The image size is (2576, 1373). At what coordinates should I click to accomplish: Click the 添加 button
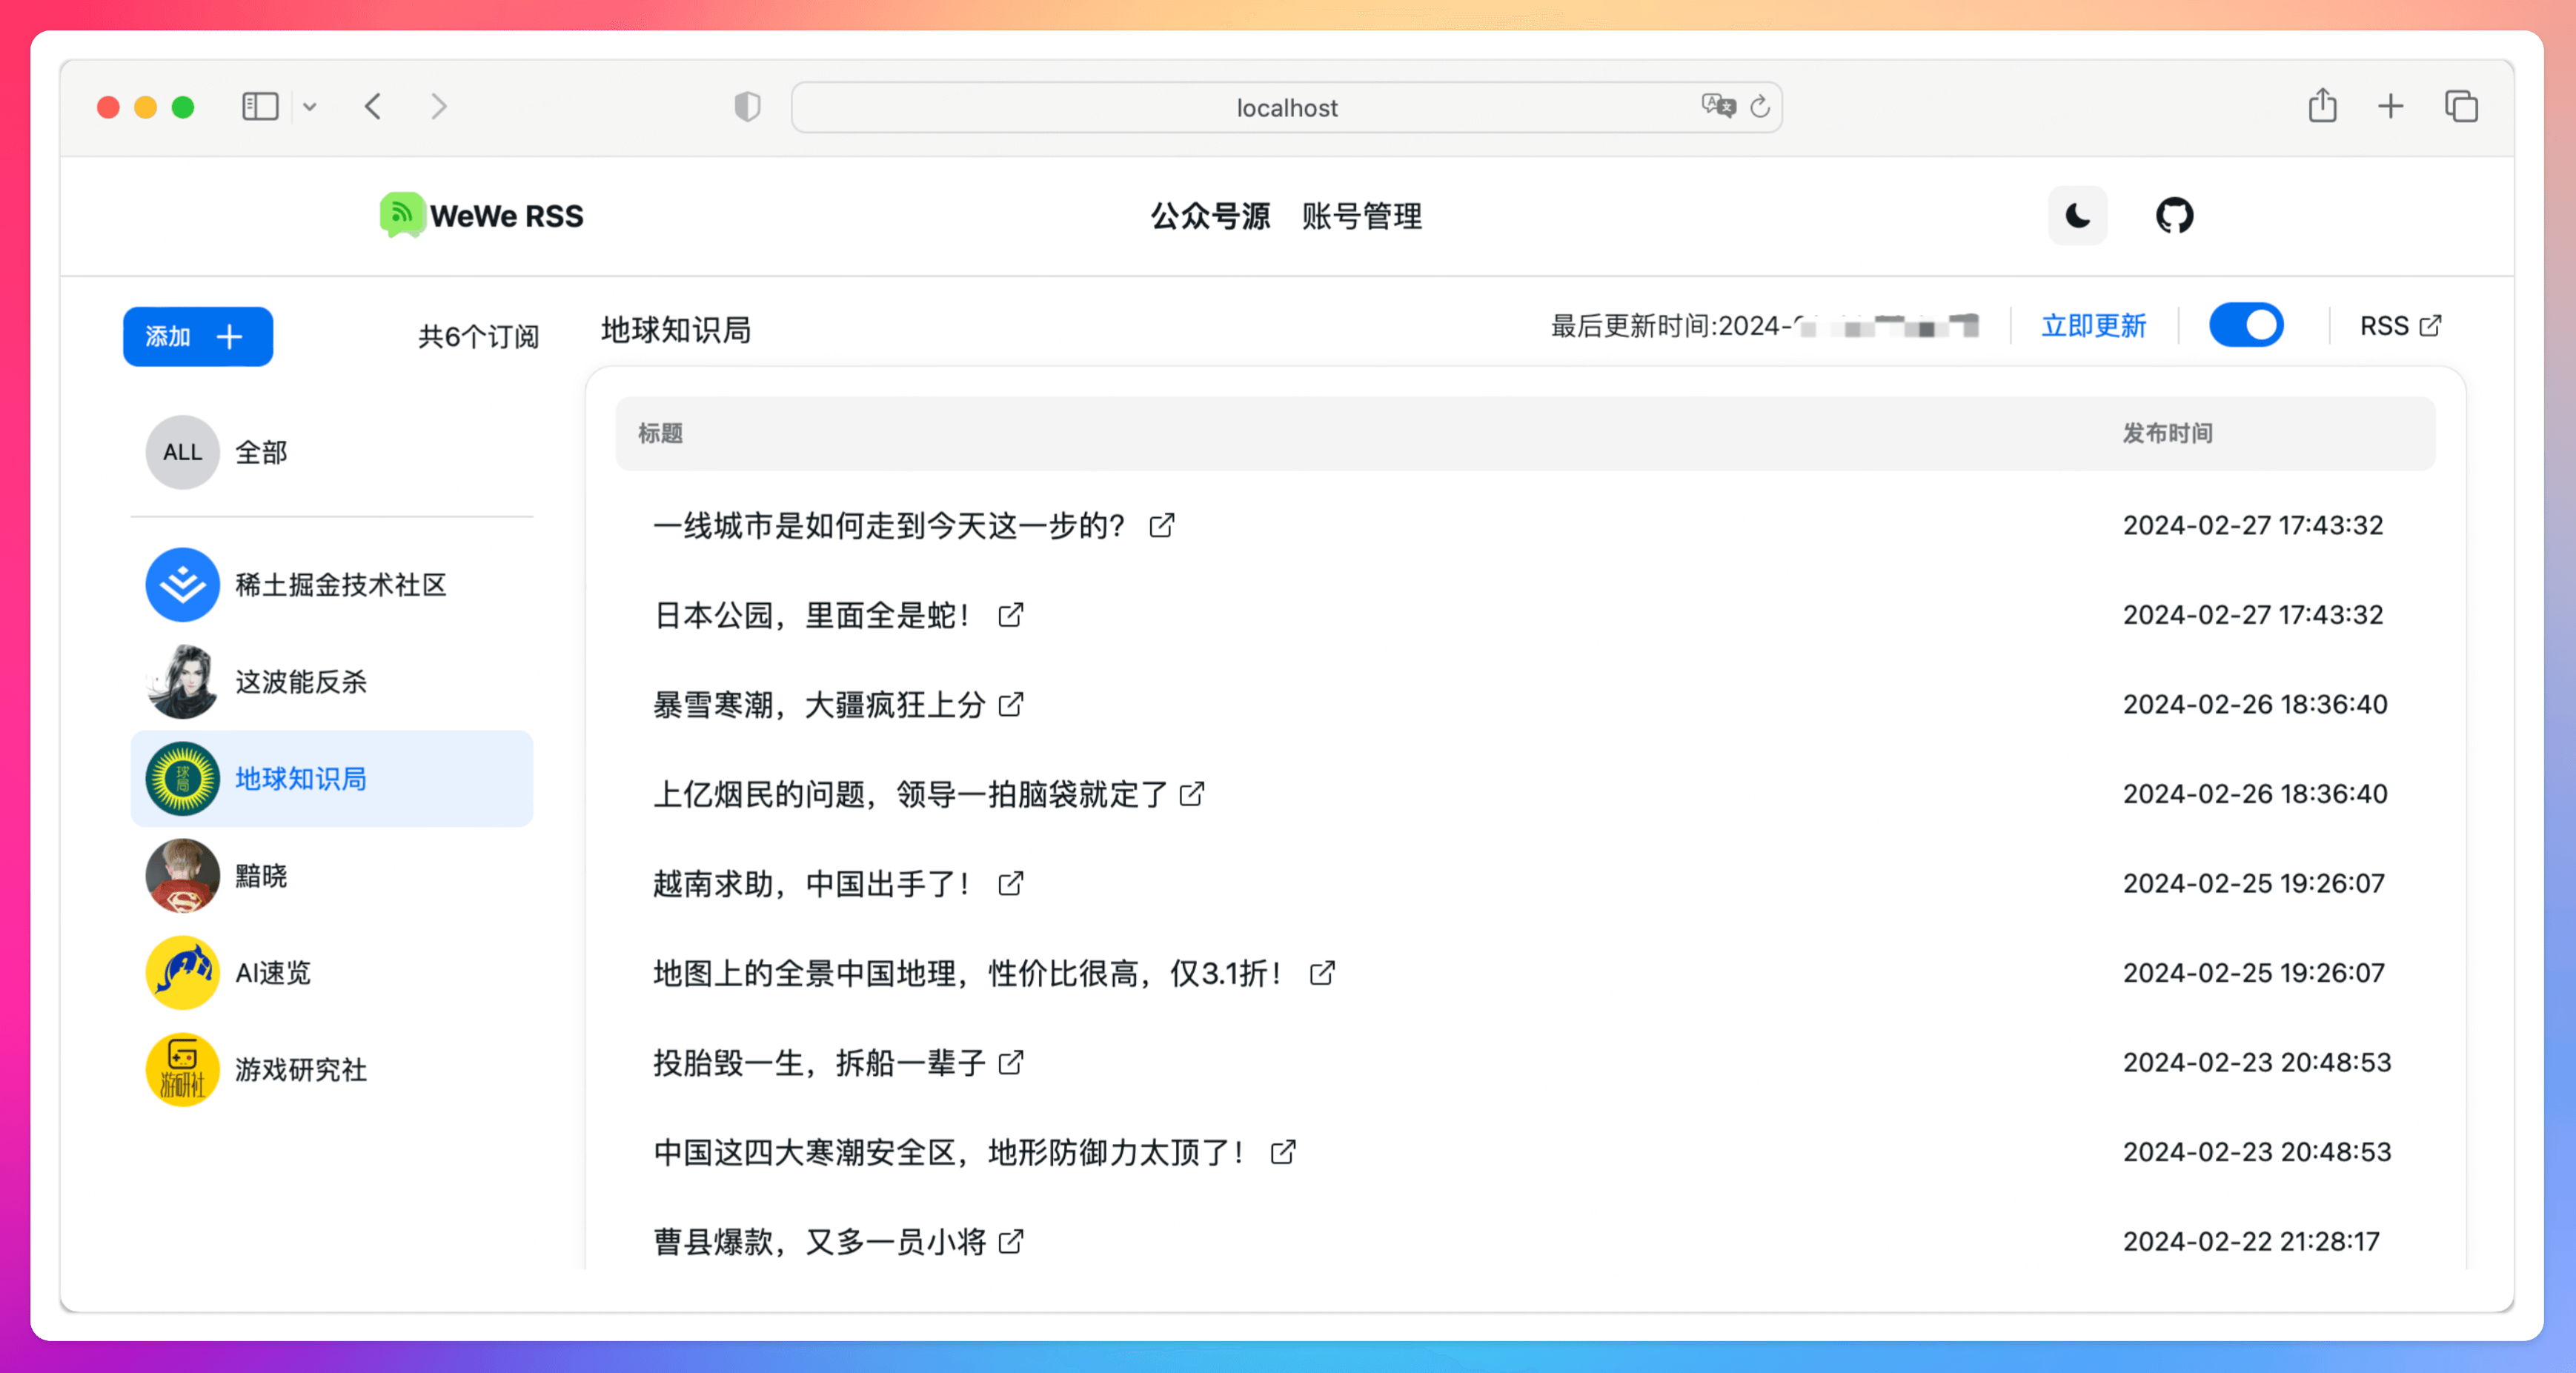click(197, 336)
